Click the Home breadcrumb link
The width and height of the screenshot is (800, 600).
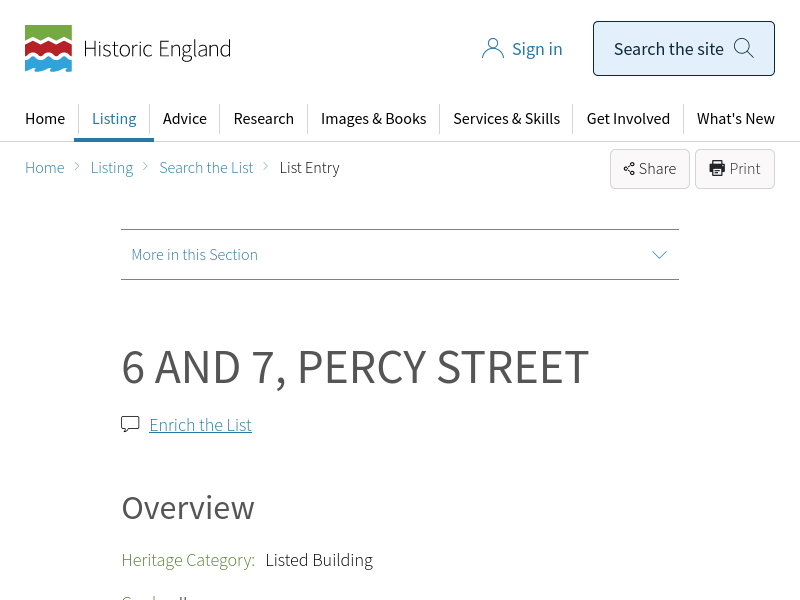tap(45, 168)
